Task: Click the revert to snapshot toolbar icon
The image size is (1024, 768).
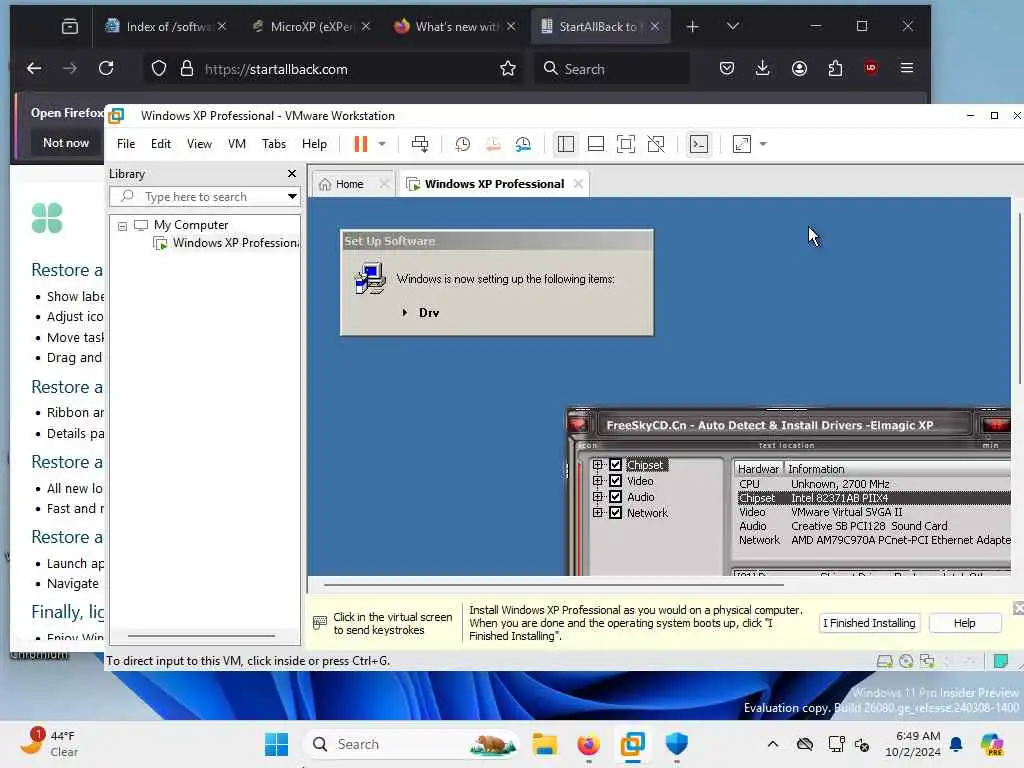Action: (x=493, y=144)
